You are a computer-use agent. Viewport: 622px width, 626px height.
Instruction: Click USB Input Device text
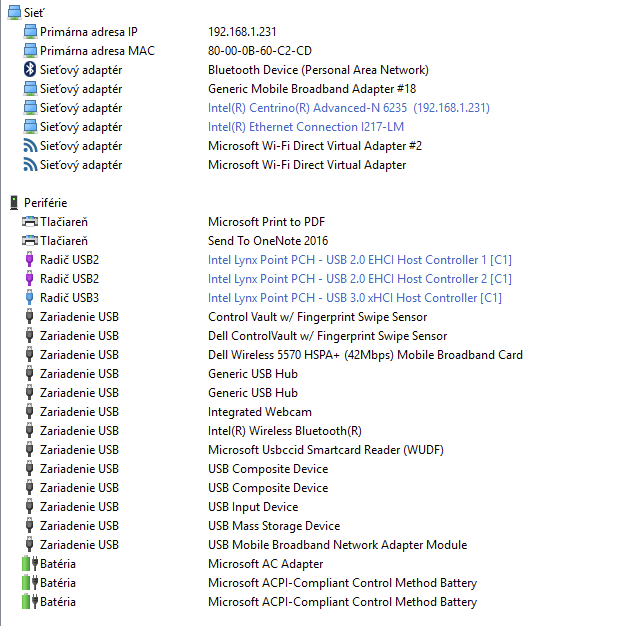click(253, 507)
